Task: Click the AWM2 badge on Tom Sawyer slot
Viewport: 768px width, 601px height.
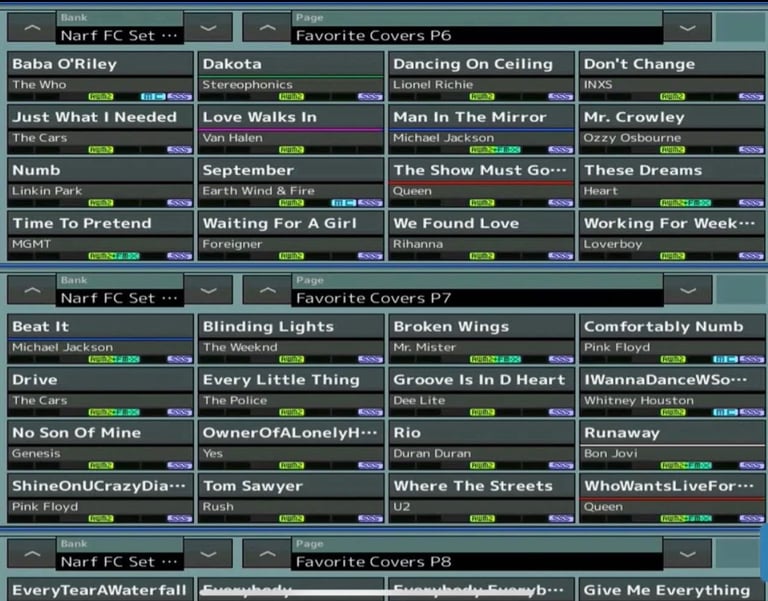Action: click(291, 518)
